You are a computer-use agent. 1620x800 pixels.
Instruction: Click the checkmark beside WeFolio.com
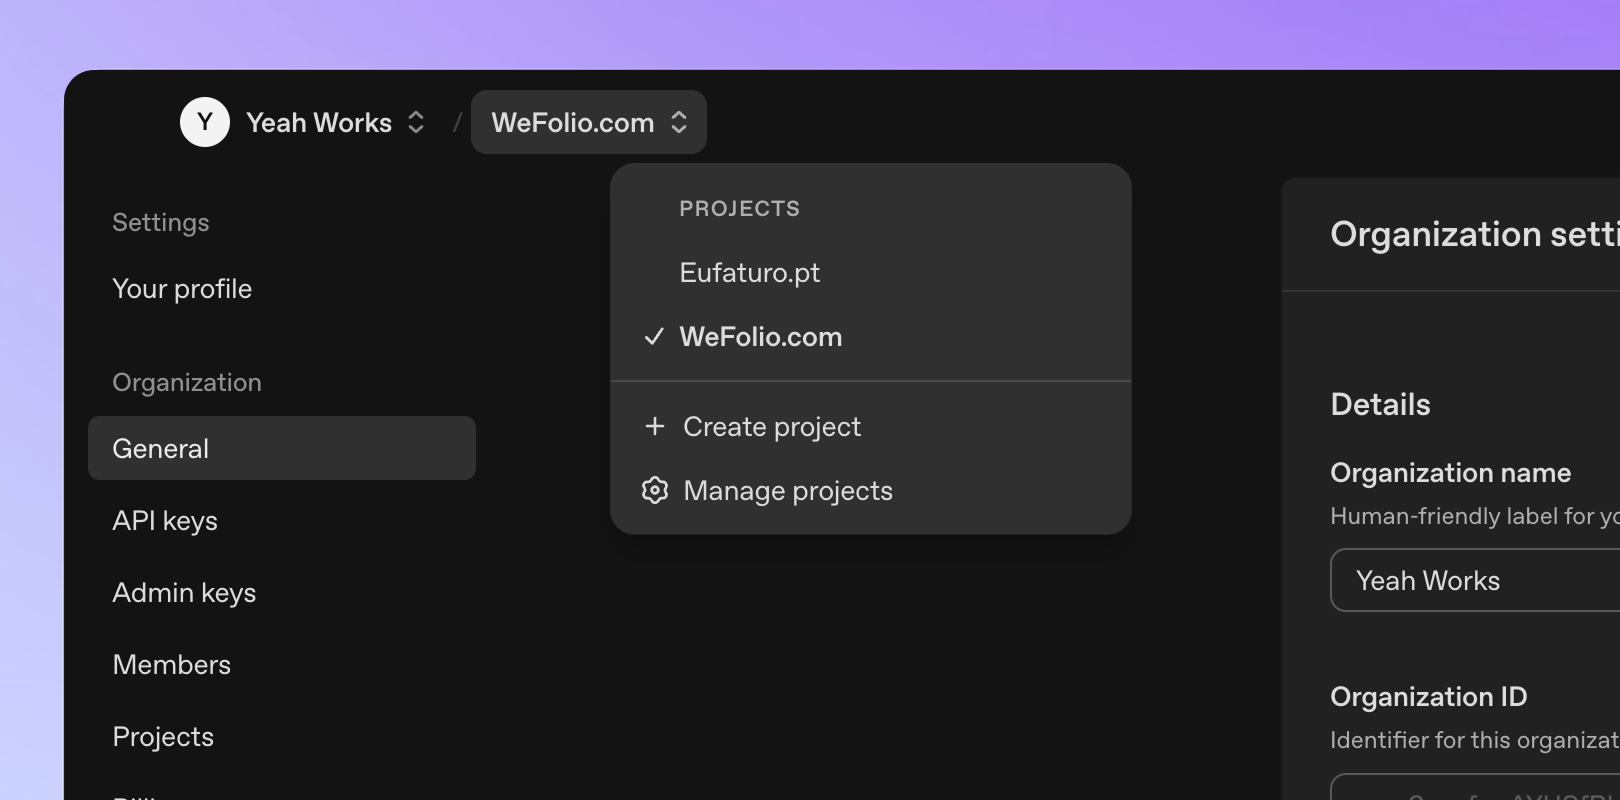(x=653, y=337)
